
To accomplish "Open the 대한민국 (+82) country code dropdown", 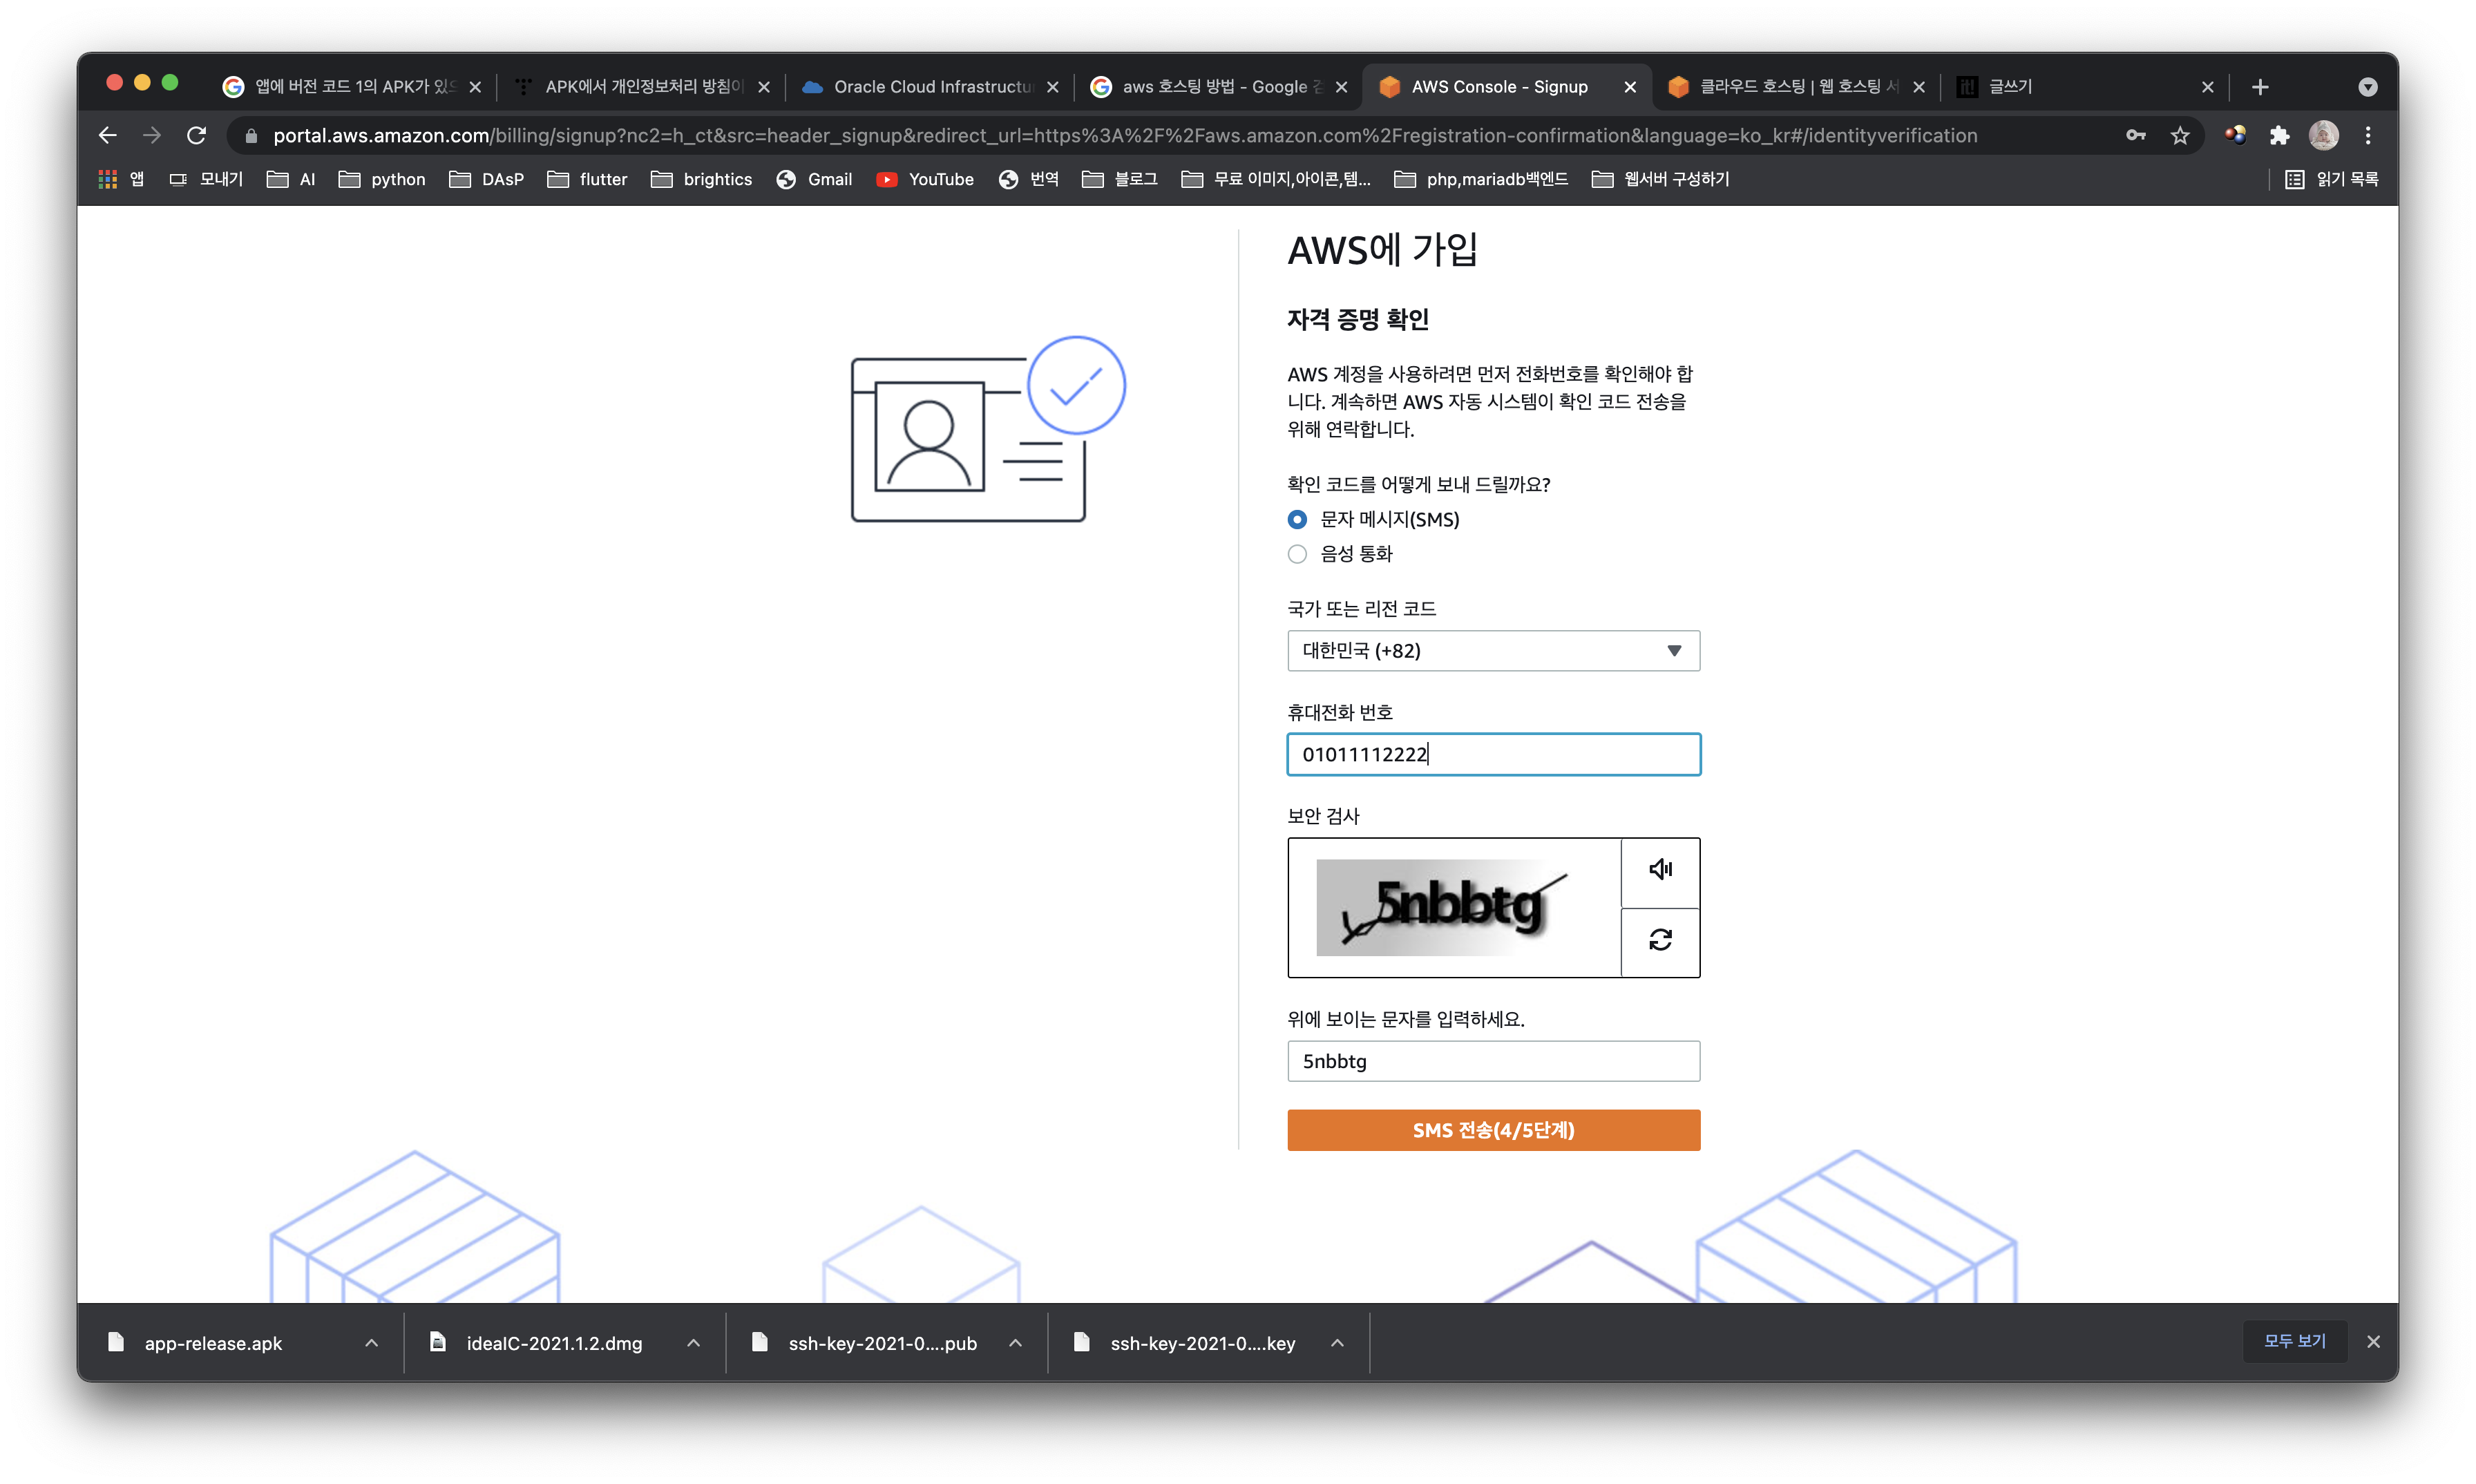I will tap(1493, 651).
